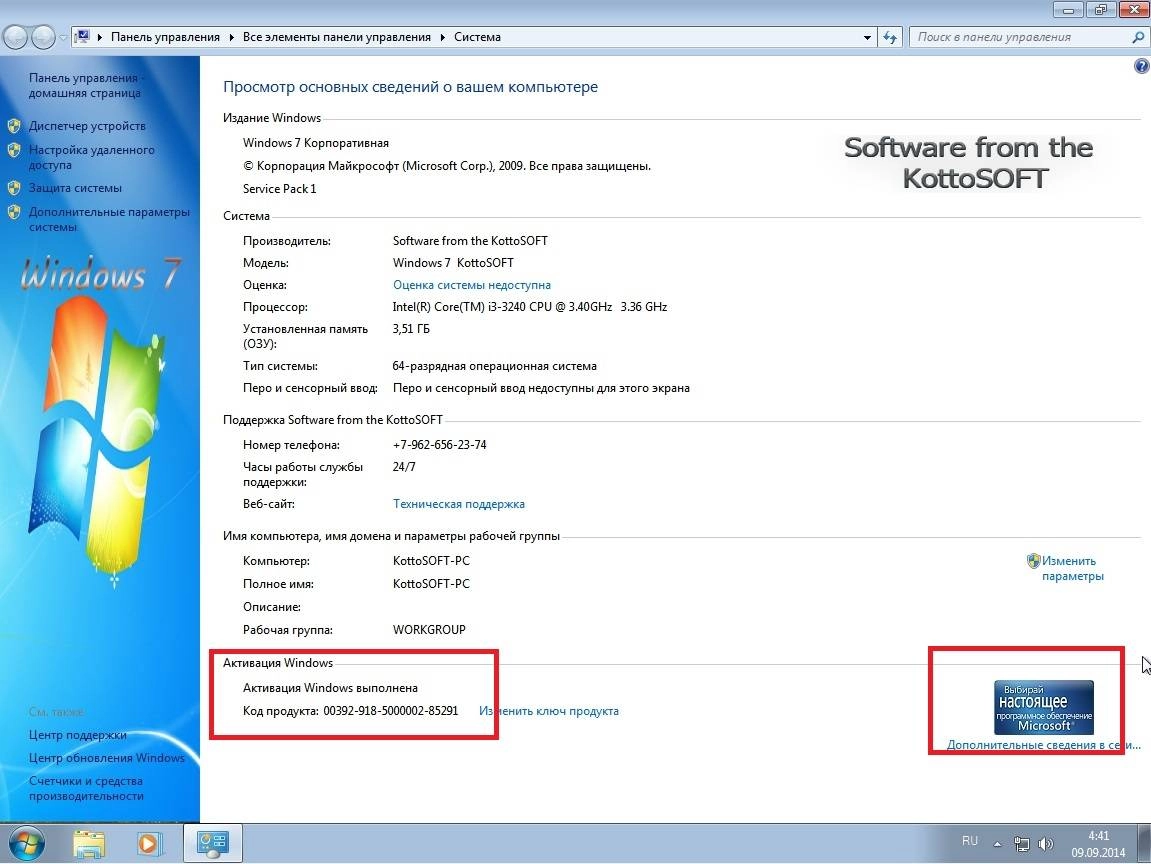1151x864 pixels.
Task: Expand arrow after Все элементы панели управления
Action: (443, 37)
